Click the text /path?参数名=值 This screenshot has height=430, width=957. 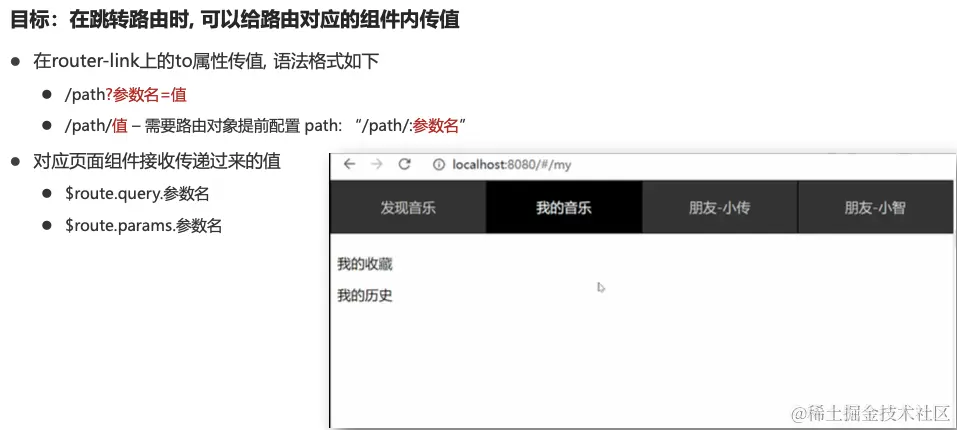(126, 95)
